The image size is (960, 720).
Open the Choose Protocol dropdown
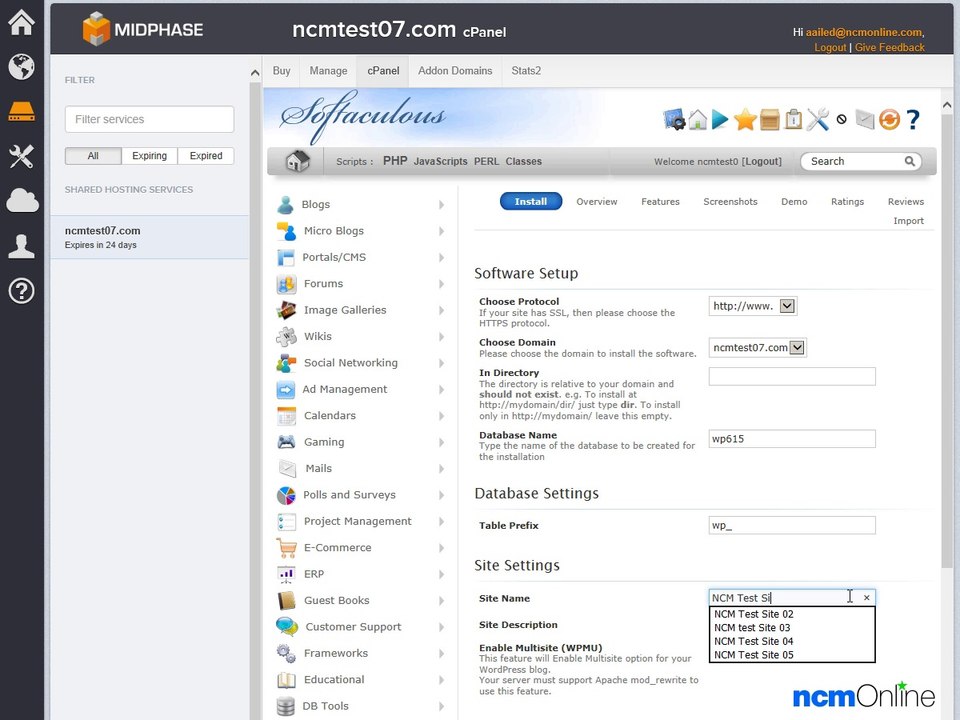coord(752,306)
